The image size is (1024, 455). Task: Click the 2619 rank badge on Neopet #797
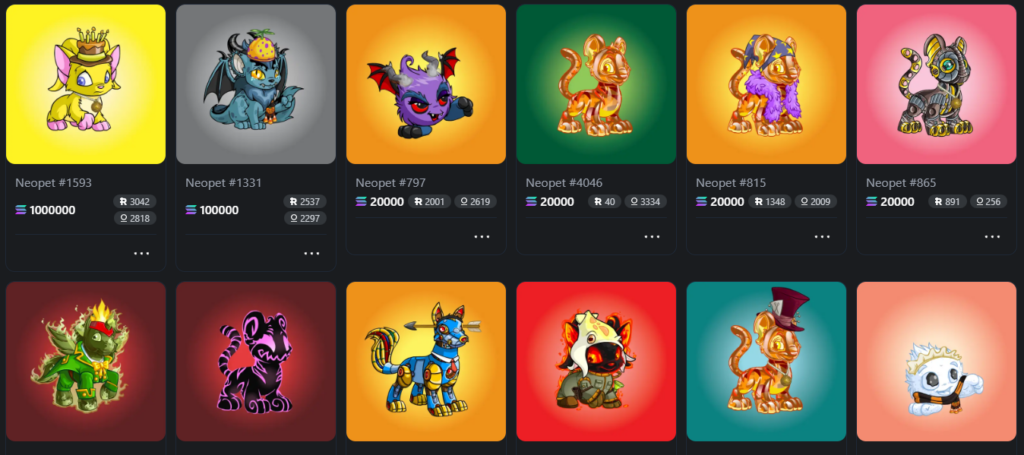[475, 202]
